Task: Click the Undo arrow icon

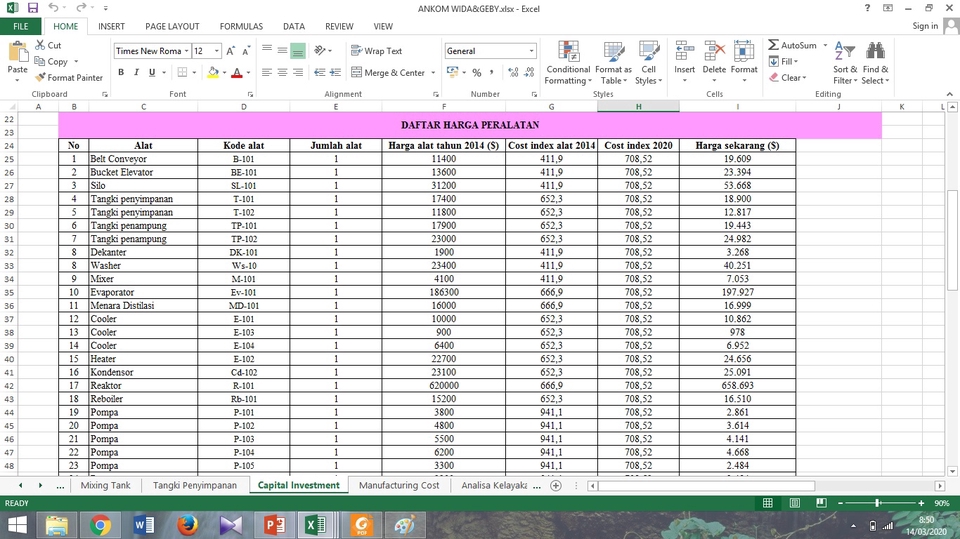Action: (54, 8)
